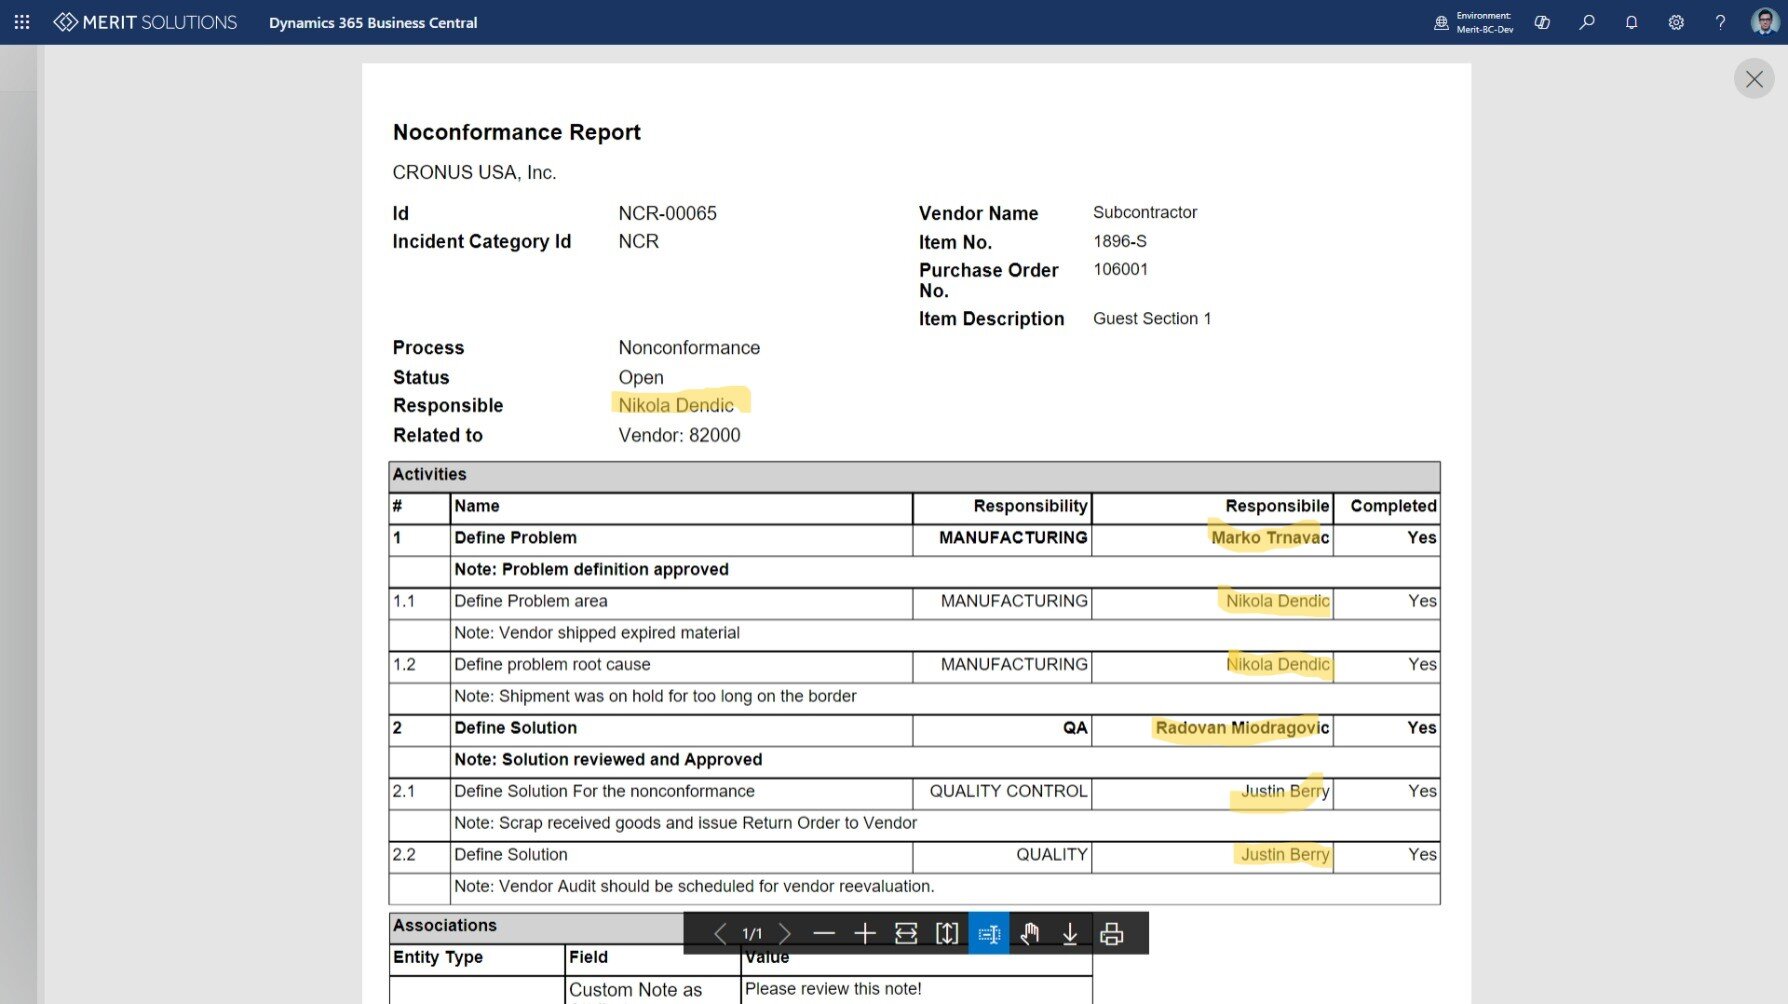
Task: Close the report preview
Action: [1754, 79]
